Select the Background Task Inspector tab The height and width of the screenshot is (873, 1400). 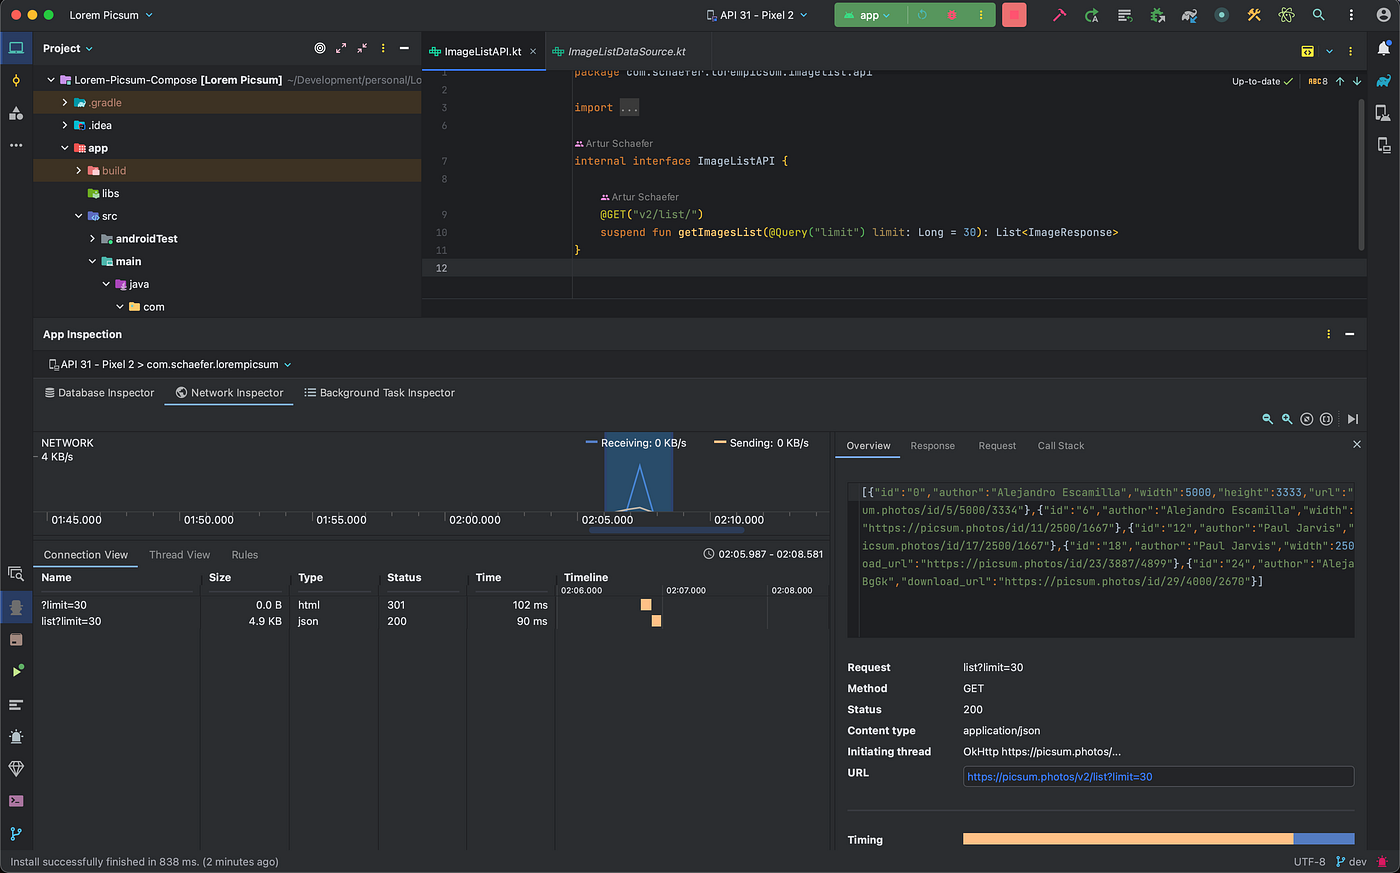click(380, 392)
